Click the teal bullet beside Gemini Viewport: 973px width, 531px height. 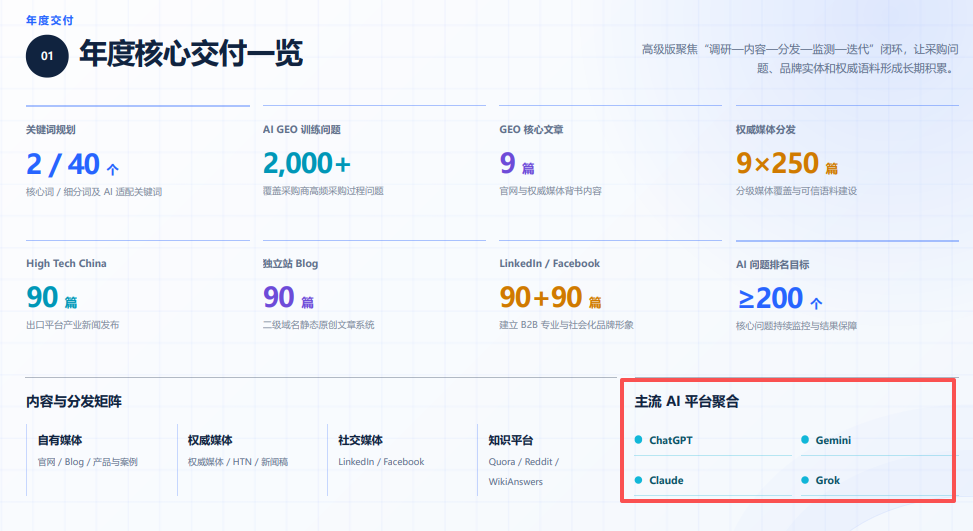pyautogui.click(x=805, y=440)
